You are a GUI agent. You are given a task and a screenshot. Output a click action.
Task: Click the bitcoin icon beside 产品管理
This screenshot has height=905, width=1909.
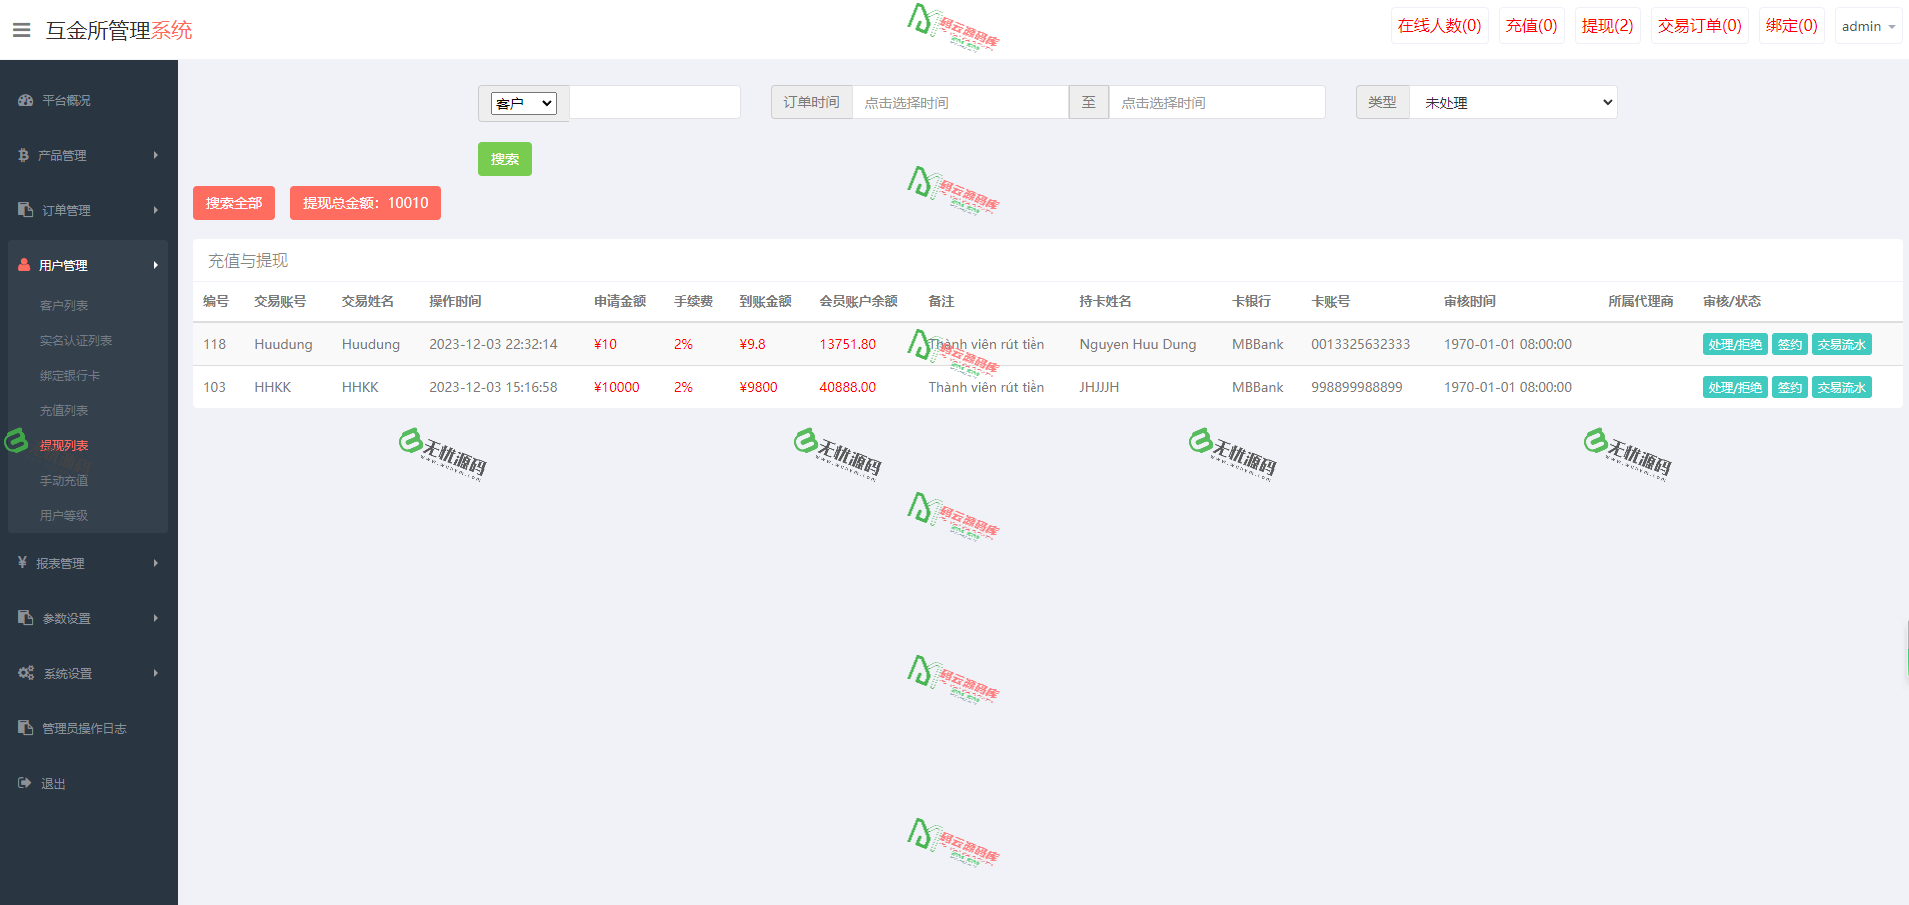coord(23,155)
